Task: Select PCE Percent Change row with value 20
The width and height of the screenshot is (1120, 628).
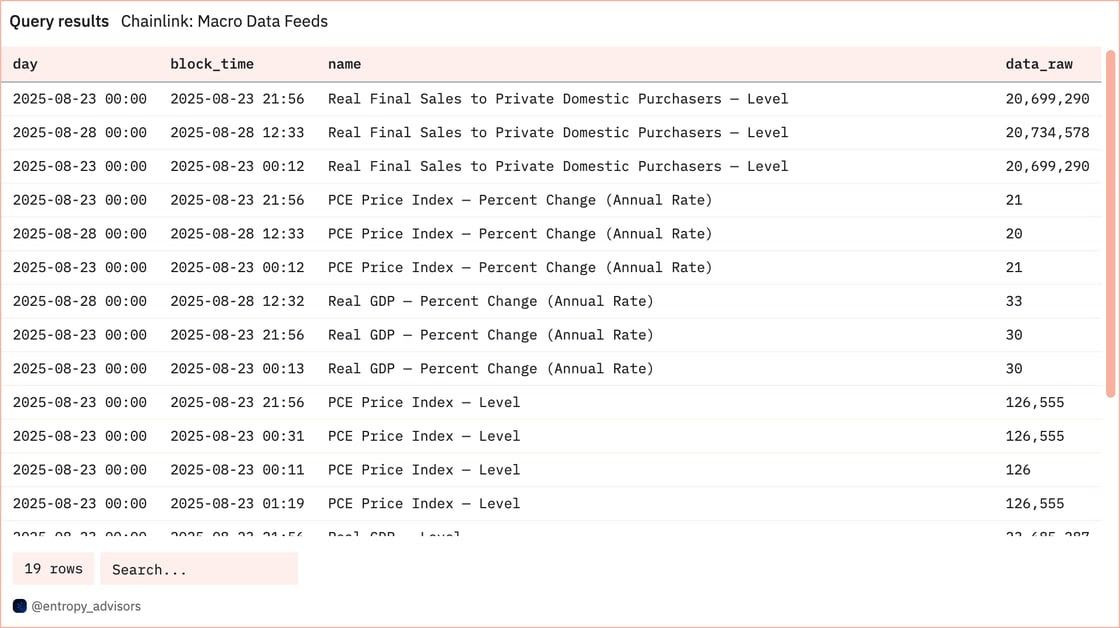Action: point(551,234)
